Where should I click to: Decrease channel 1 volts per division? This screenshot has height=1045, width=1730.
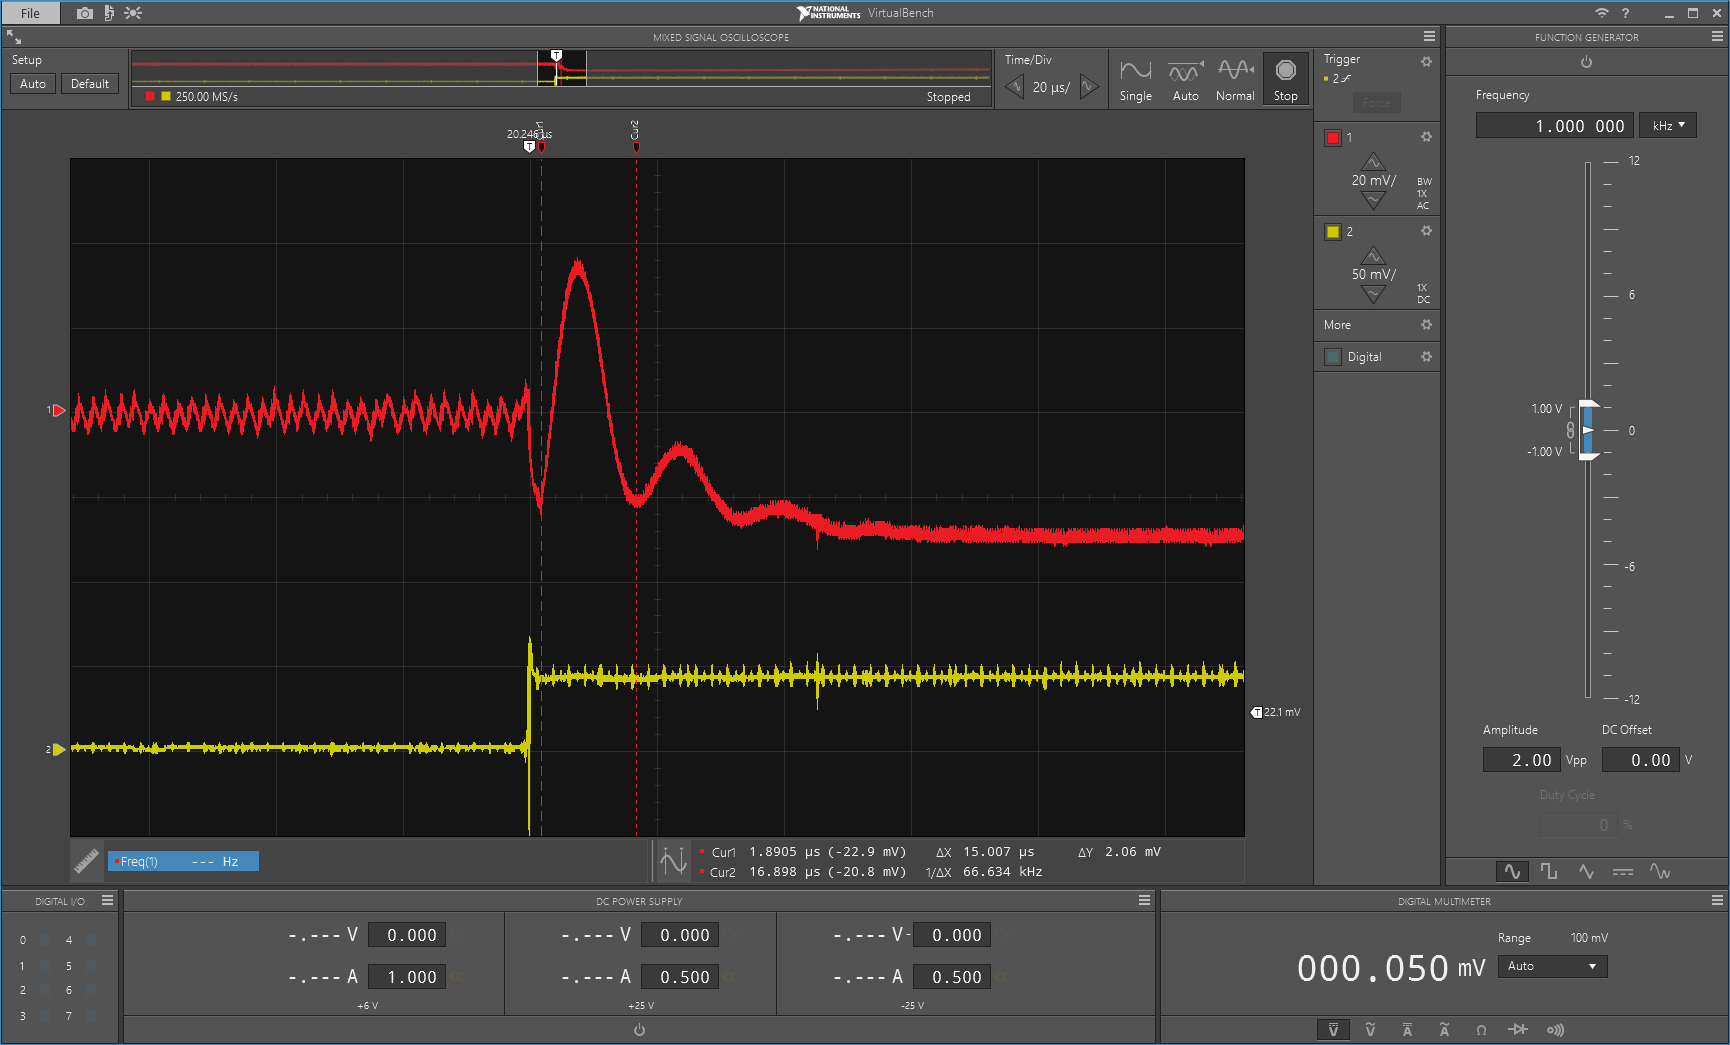[x=1373, y=200]
